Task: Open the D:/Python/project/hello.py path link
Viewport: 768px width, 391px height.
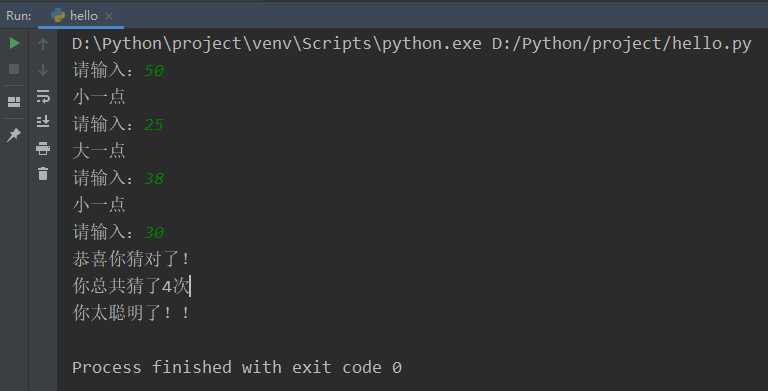Action: click(621, 44)
